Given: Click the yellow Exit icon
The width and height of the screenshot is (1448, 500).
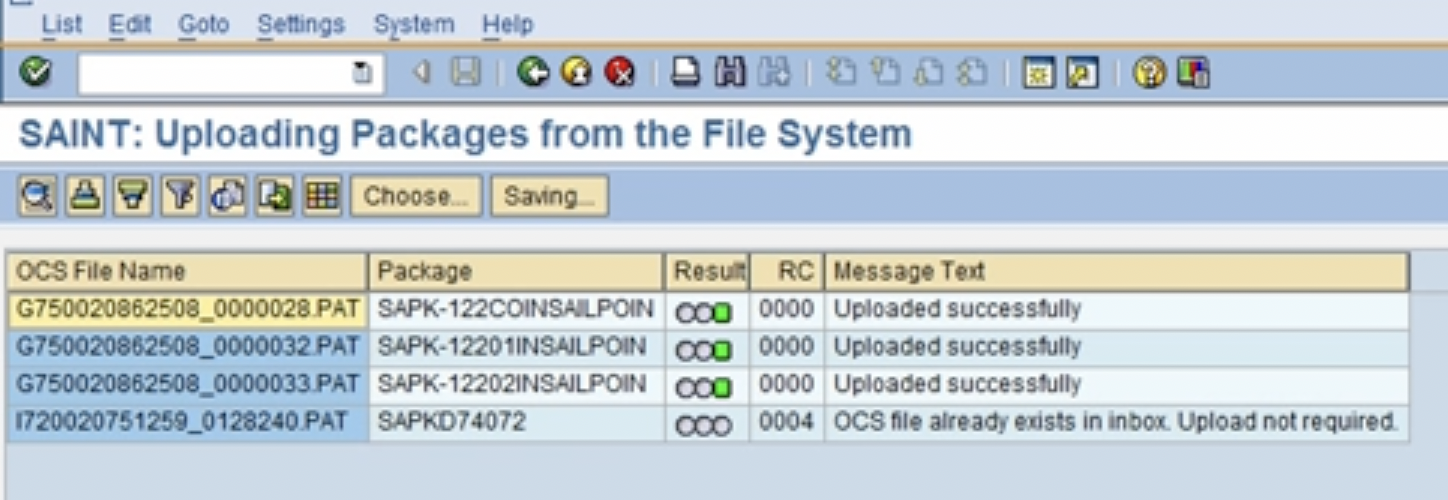Looking at the screenshot, I should pyautogui.click(x=576, y=73).
